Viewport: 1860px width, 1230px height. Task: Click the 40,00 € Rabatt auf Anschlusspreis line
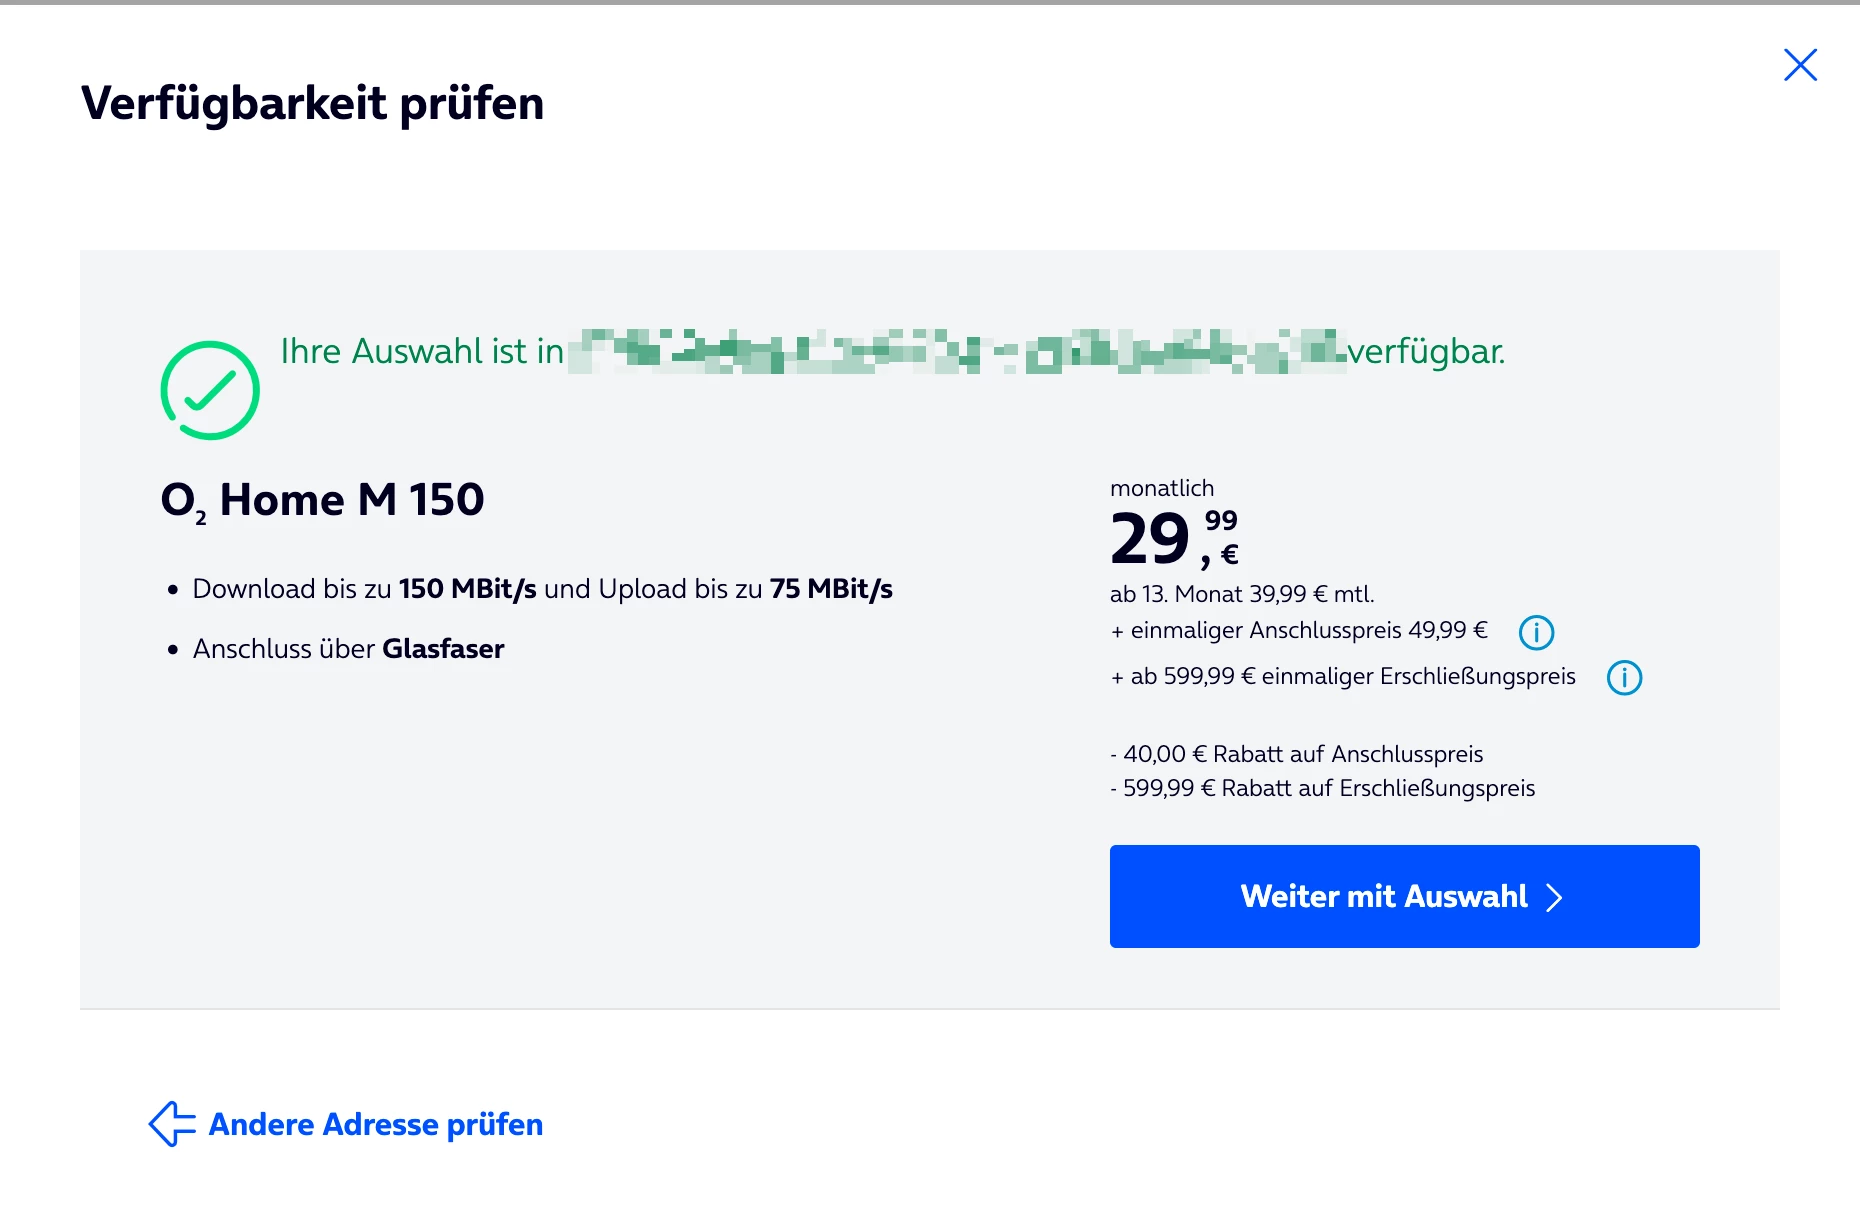tap(1297, 754)
